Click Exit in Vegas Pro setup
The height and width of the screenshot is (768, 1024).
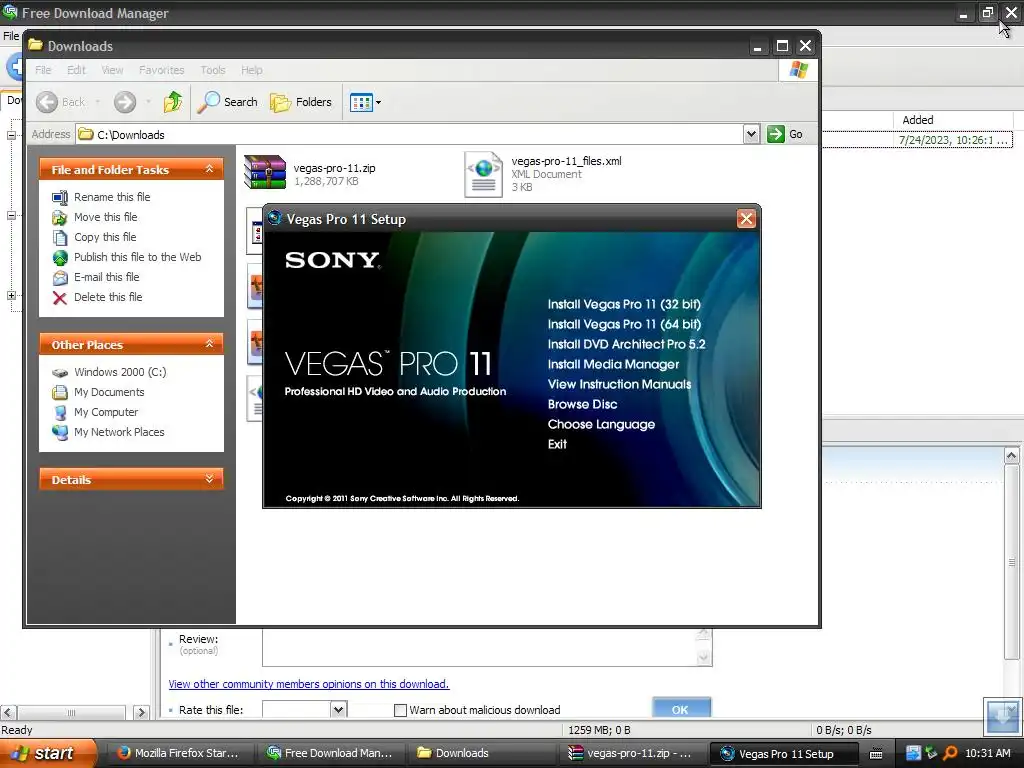coord(557,444)
